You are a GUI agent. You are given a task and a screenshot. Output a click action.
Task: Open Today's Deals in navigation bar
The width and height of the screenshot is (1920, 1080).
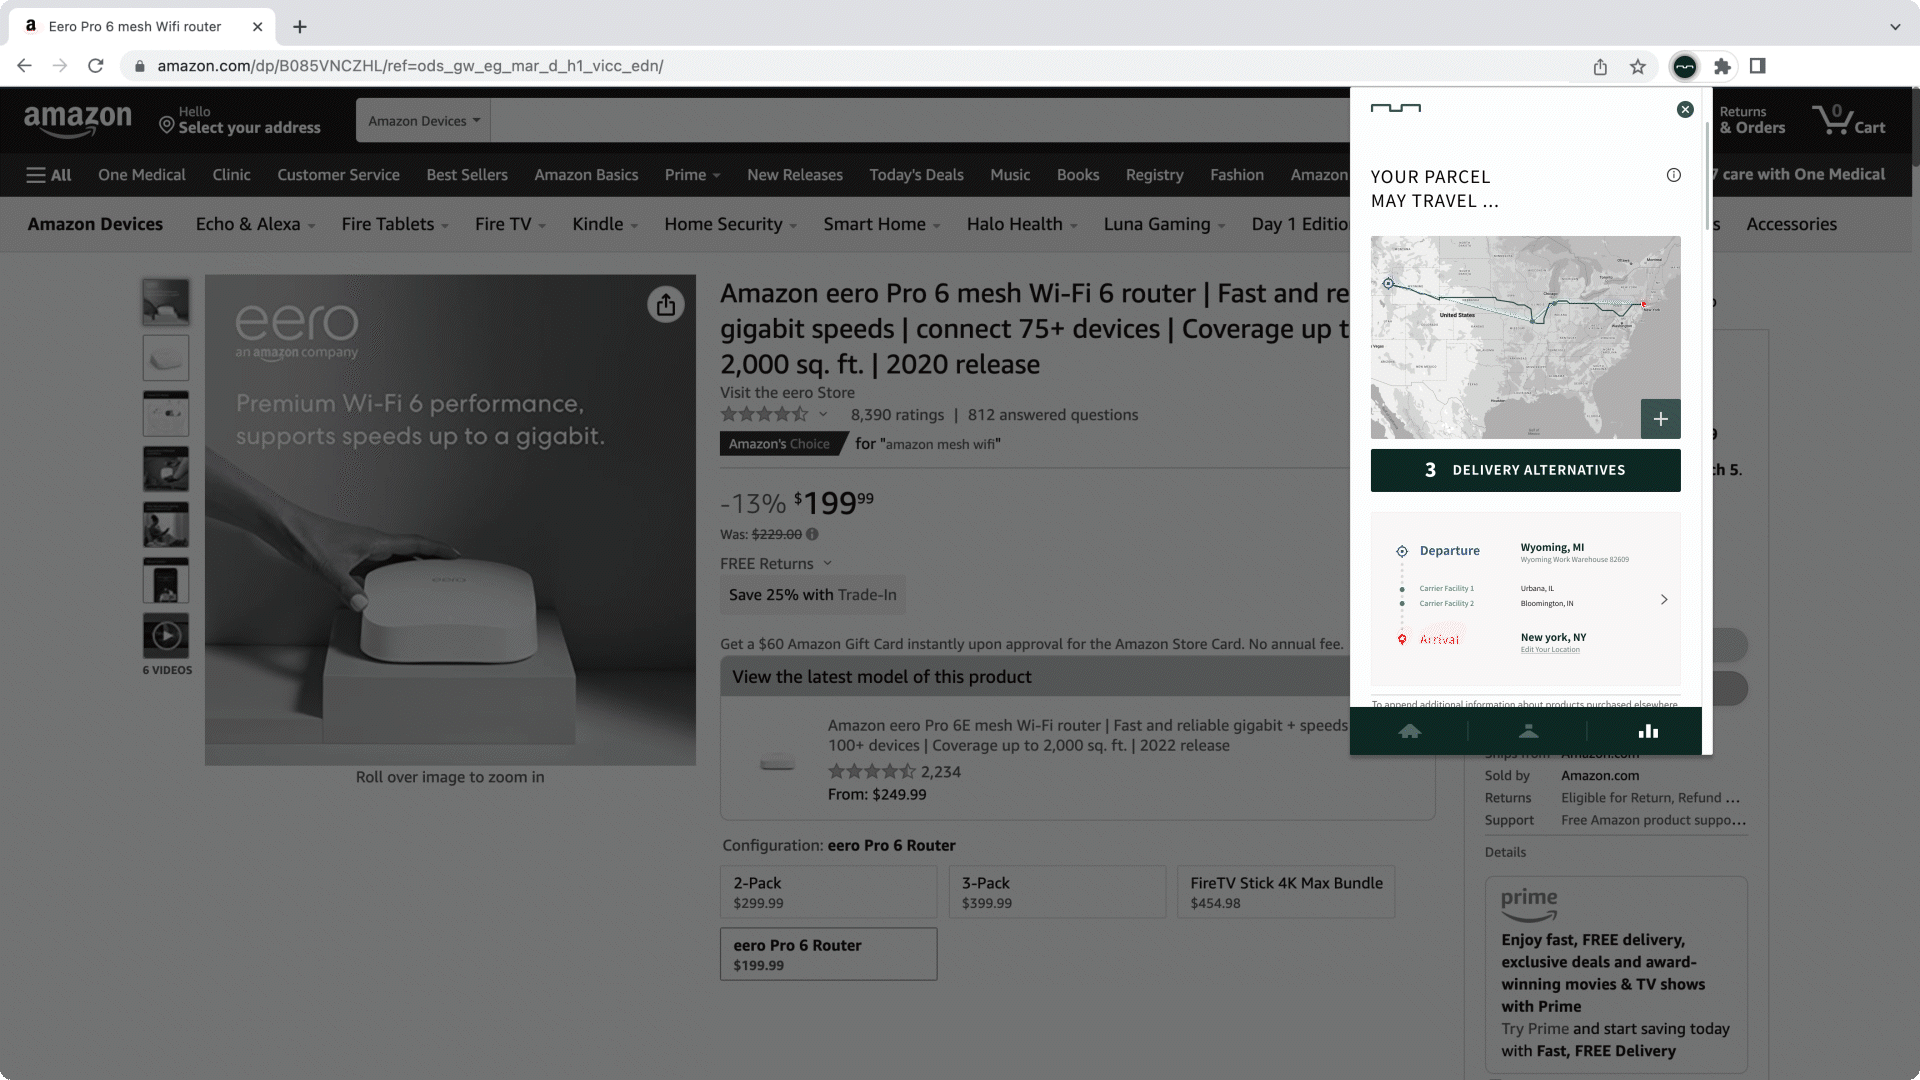click(916, 175)
